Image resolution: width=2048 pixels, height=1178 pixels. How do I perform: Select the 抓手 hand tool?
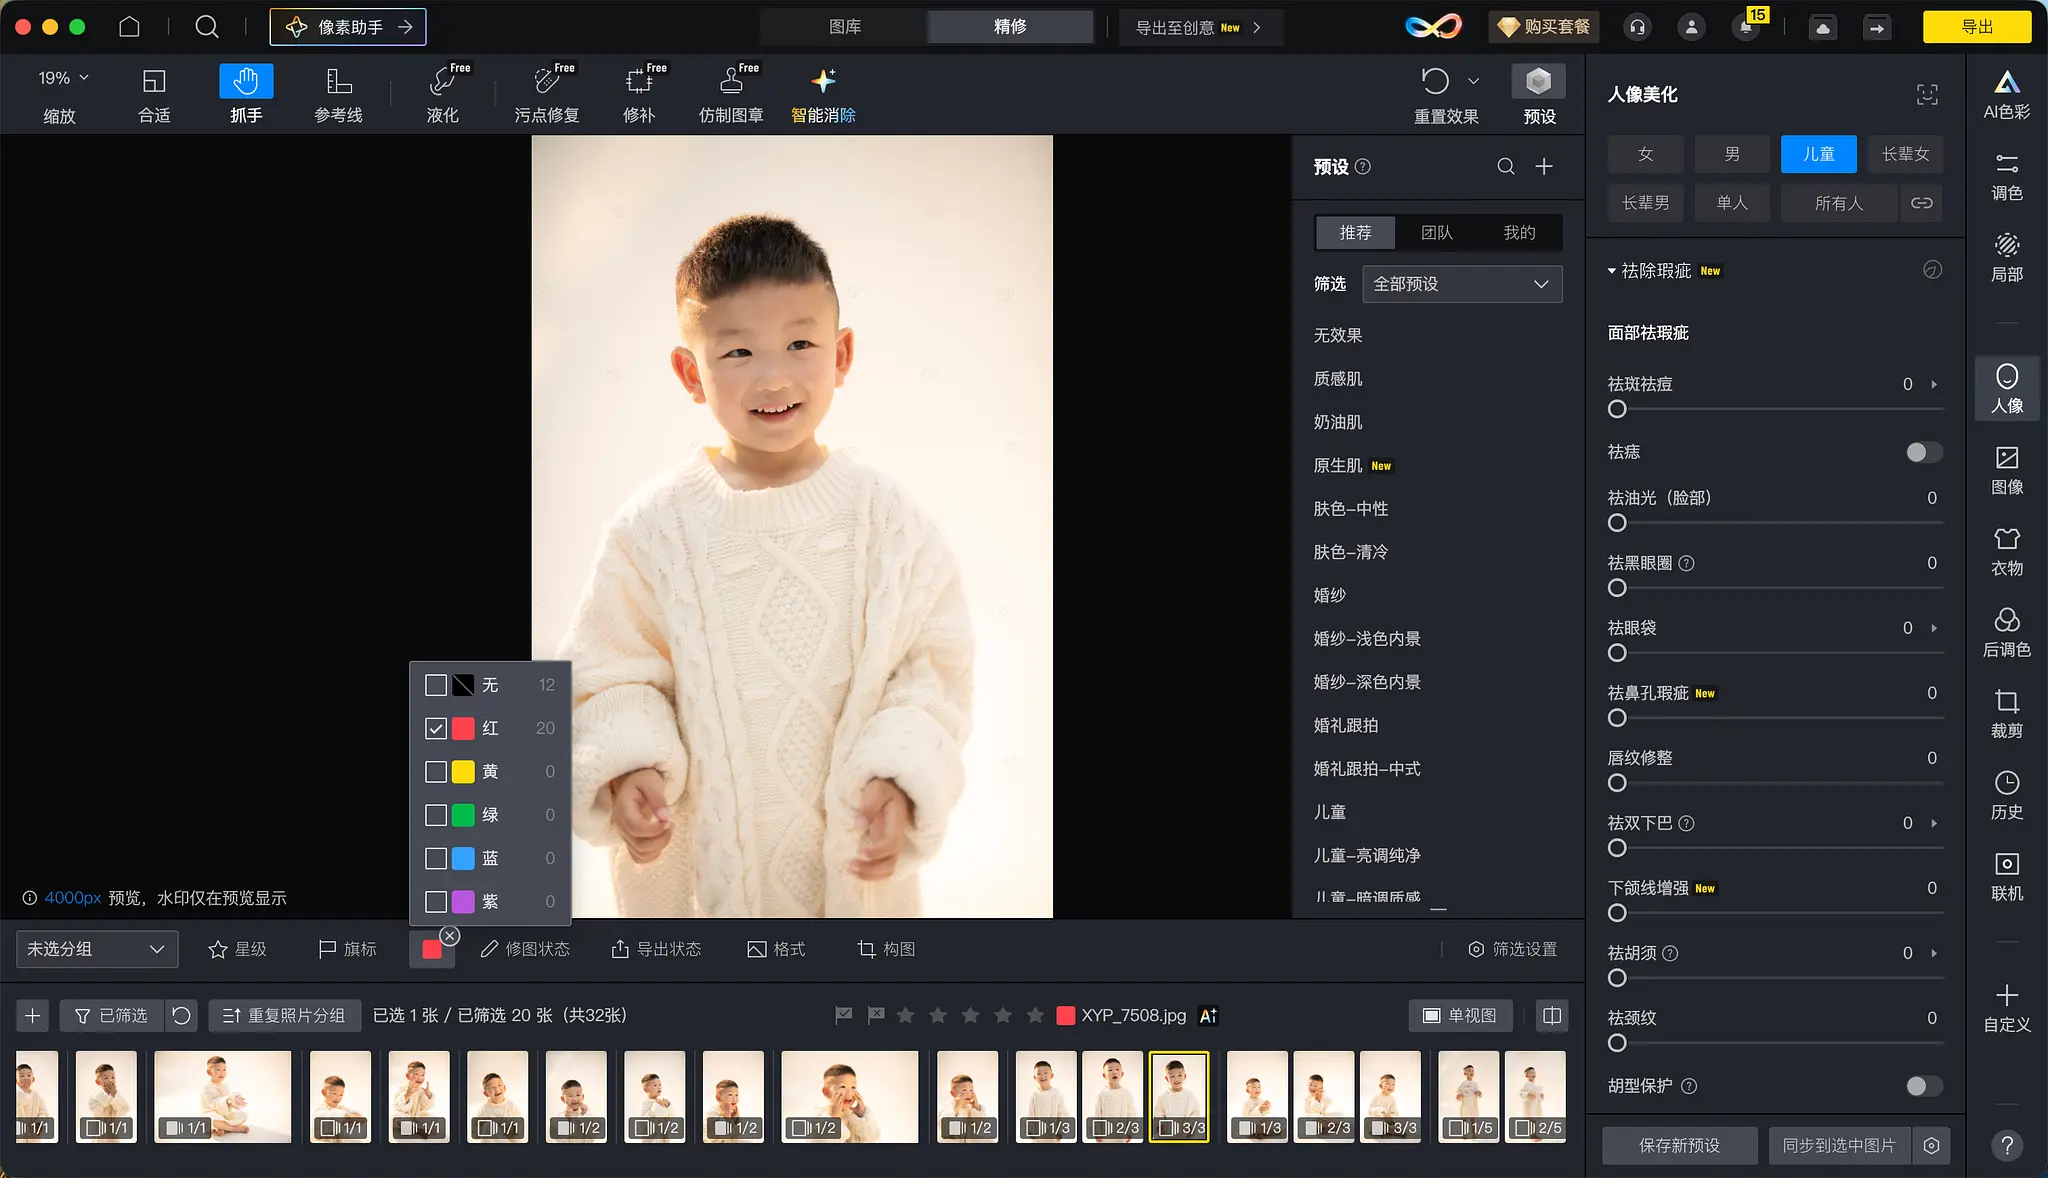tap(245, 93)
